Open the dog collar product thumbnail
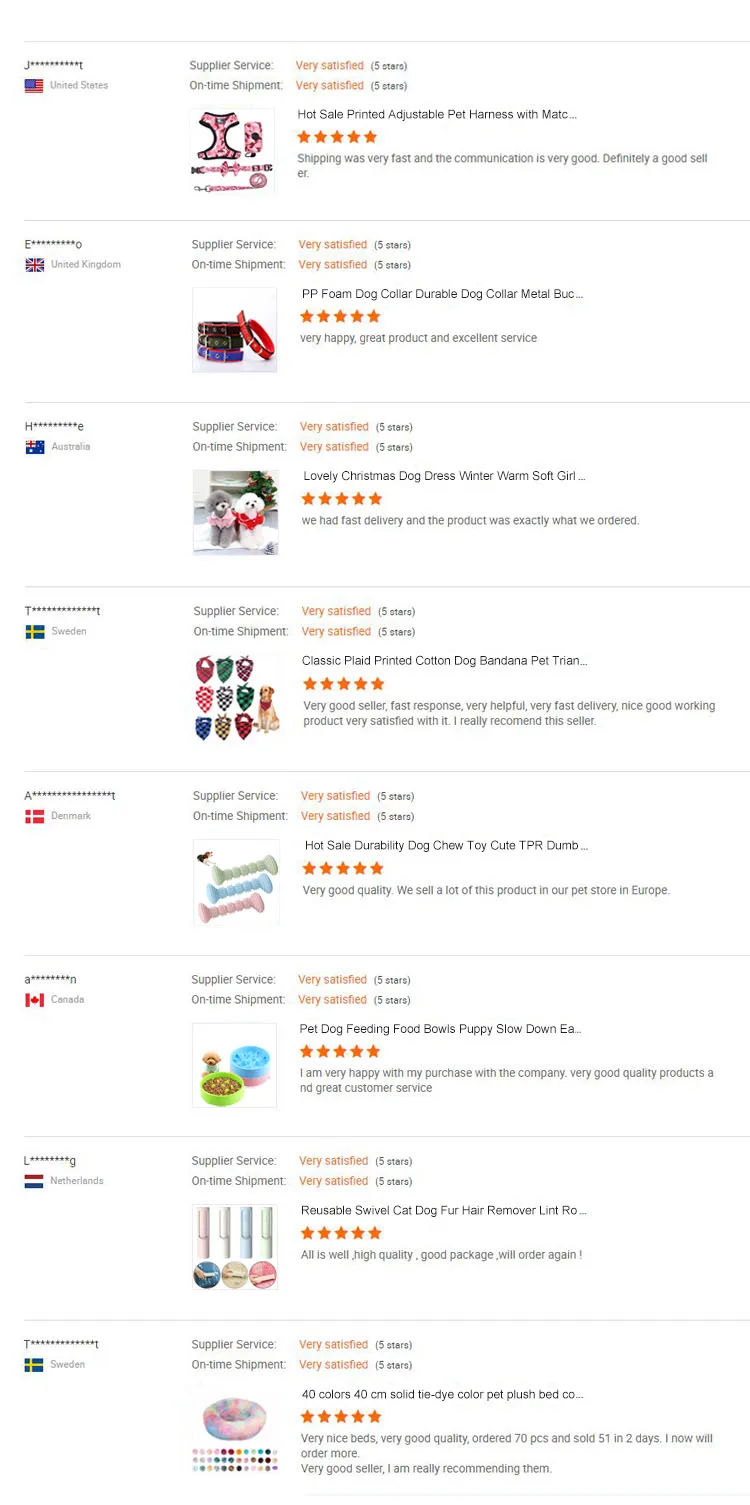The image size is (750, 1505). pos(234,330)
